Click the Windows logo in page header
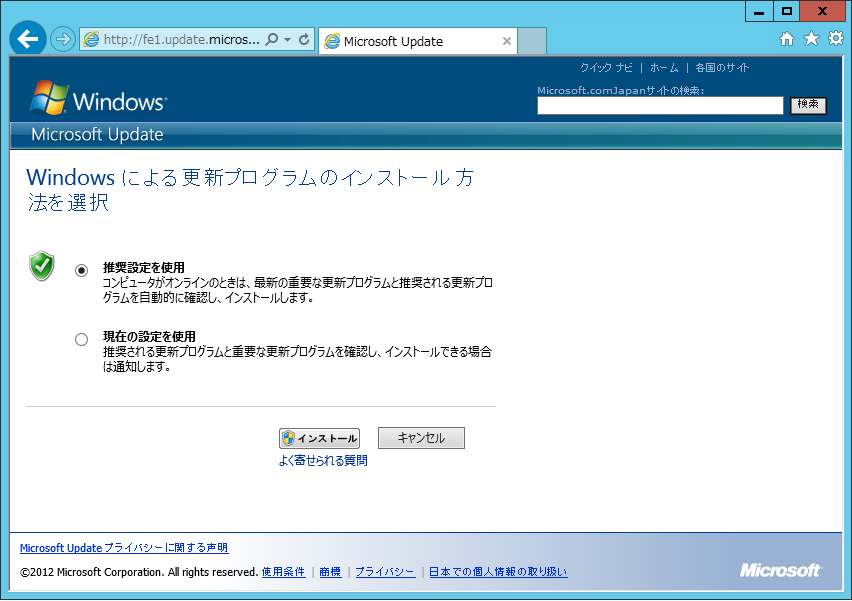 (98, 98)
